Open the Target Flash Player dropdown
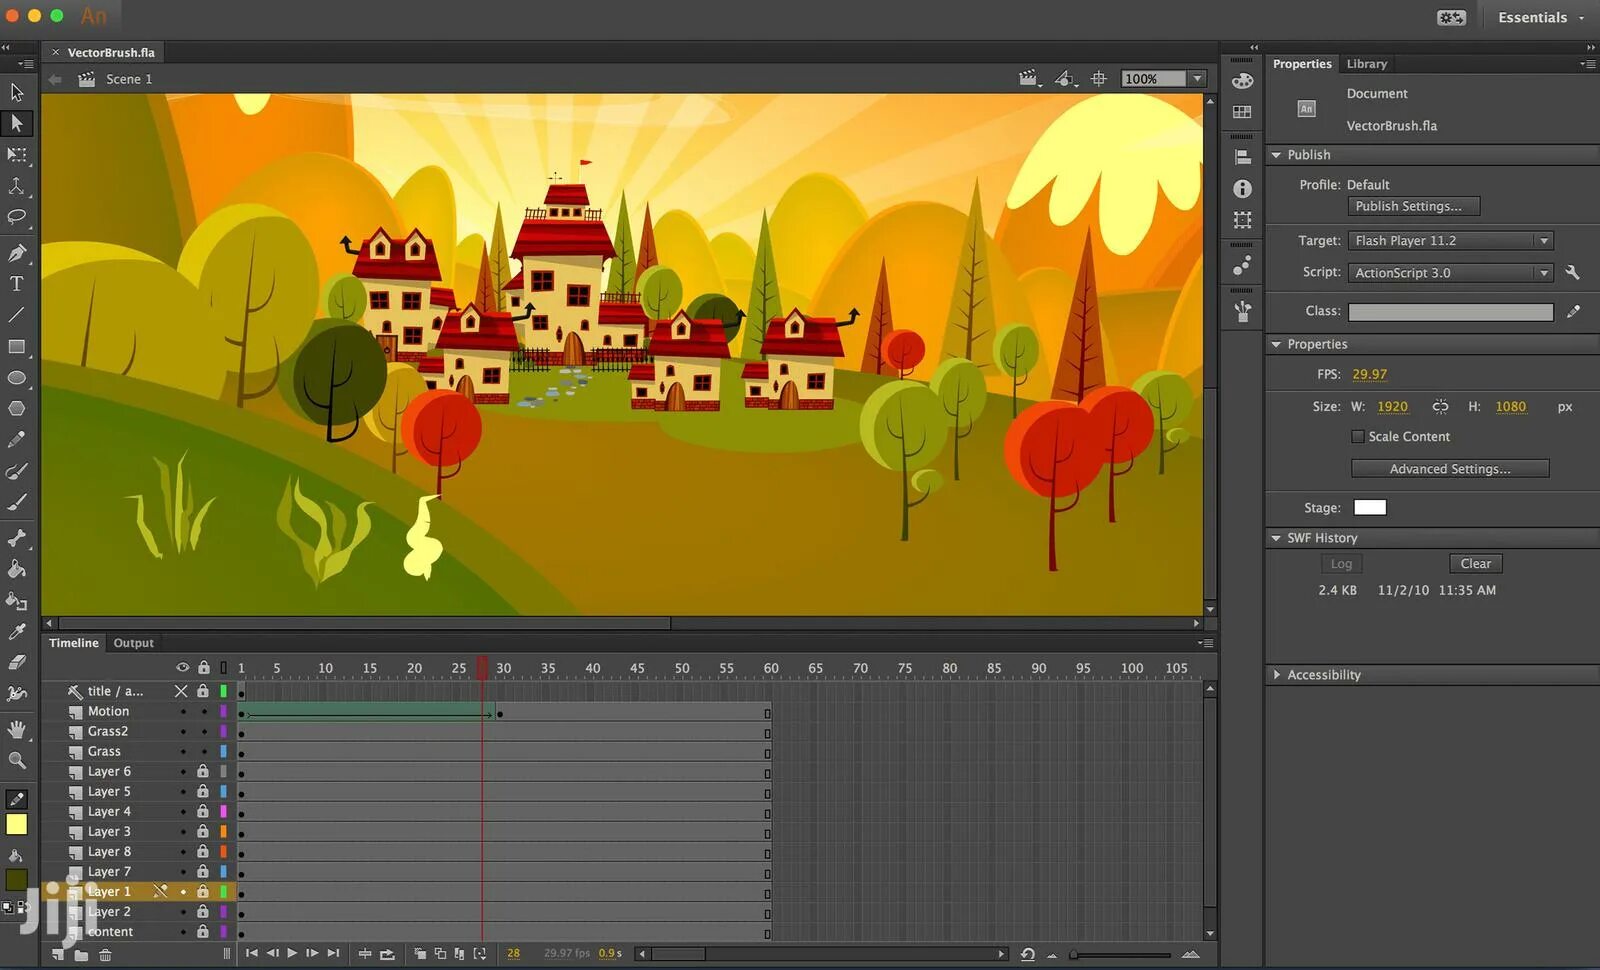This screenshot has height=970, width=1600. (x=1450, y=241)
